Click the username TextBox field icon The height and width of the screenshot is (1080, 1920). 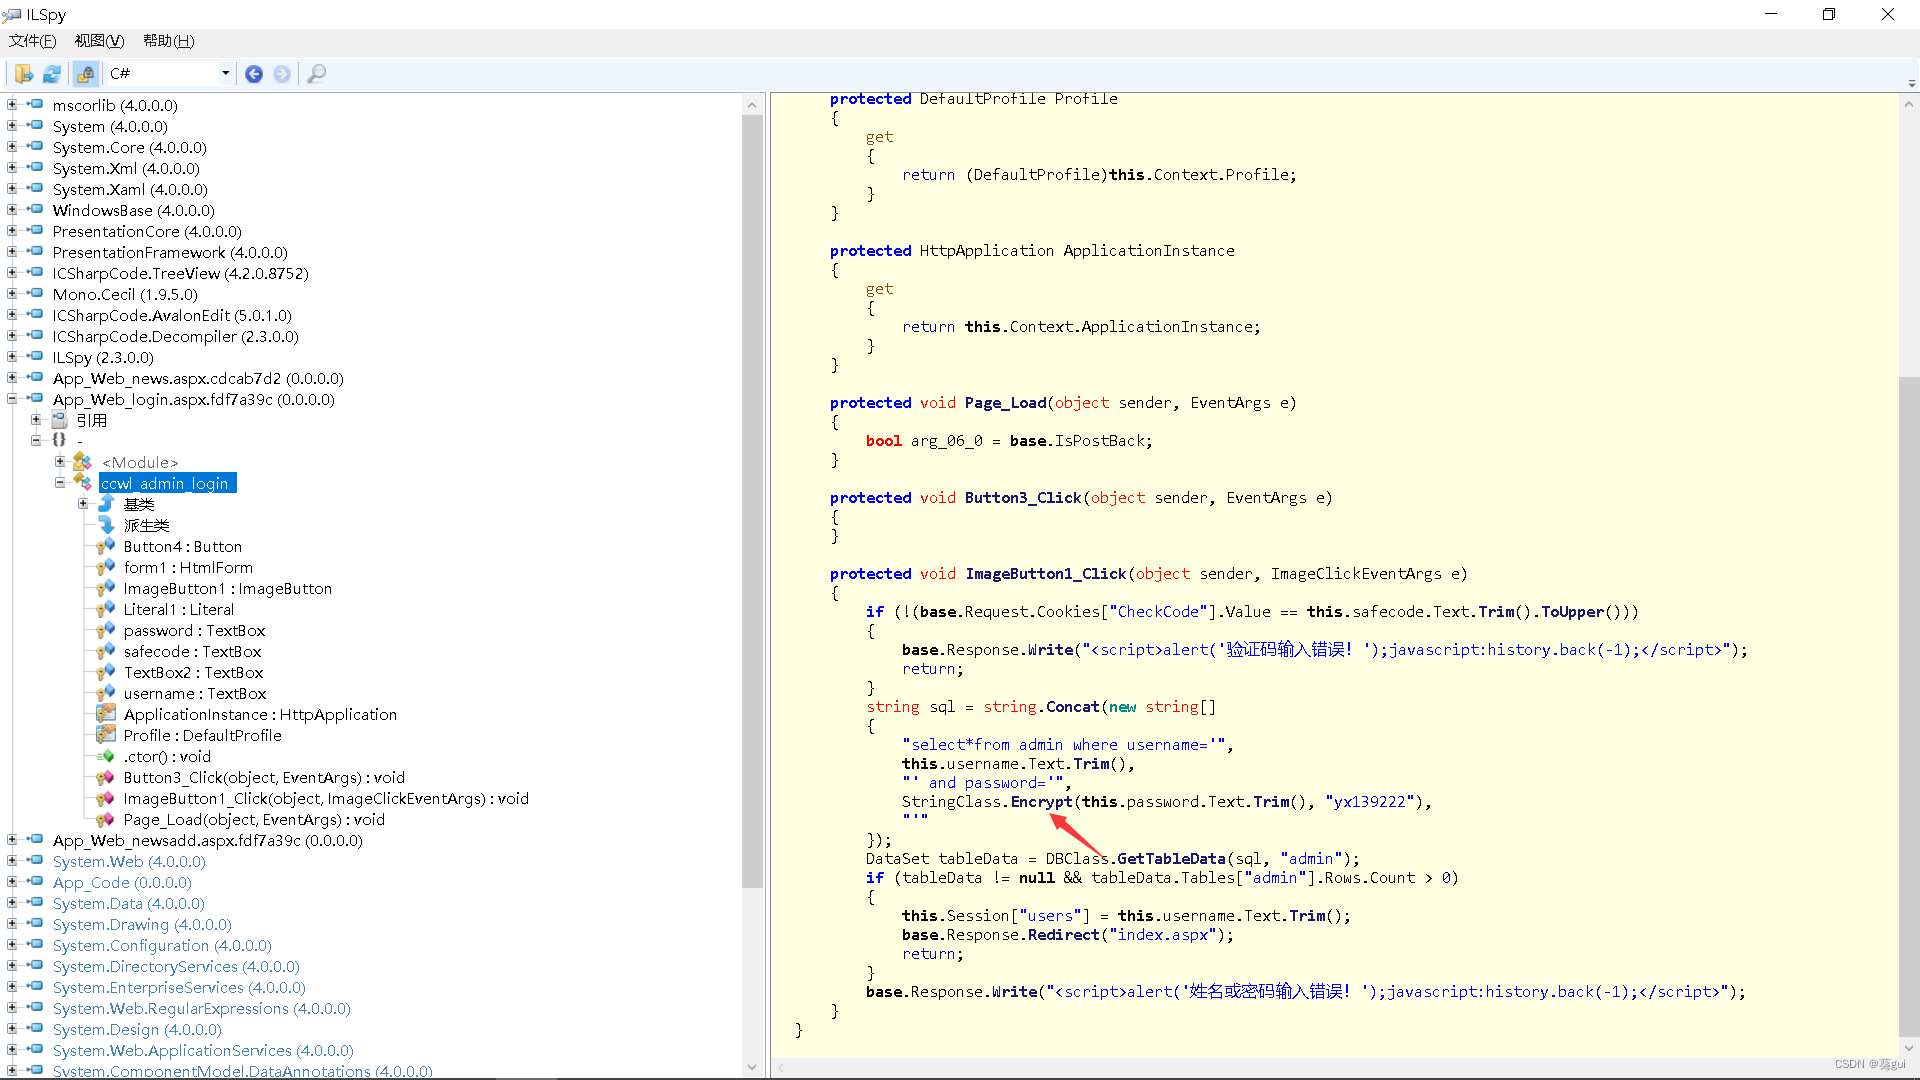tap(106, 692)
